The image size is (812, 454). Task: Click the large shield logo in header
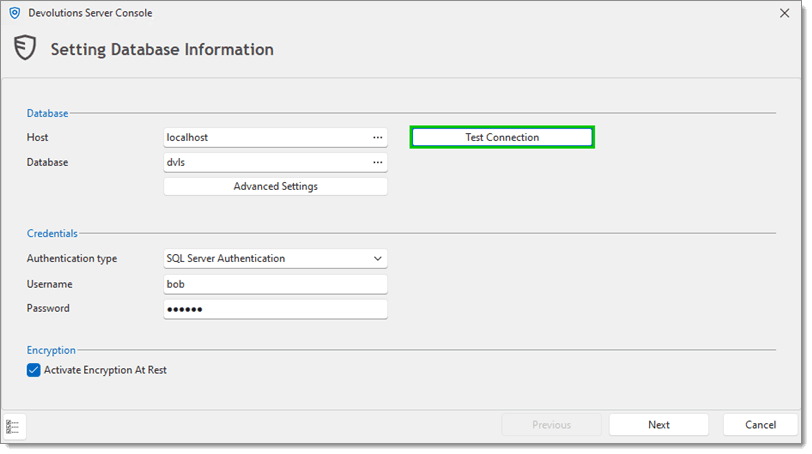(25, 49)
